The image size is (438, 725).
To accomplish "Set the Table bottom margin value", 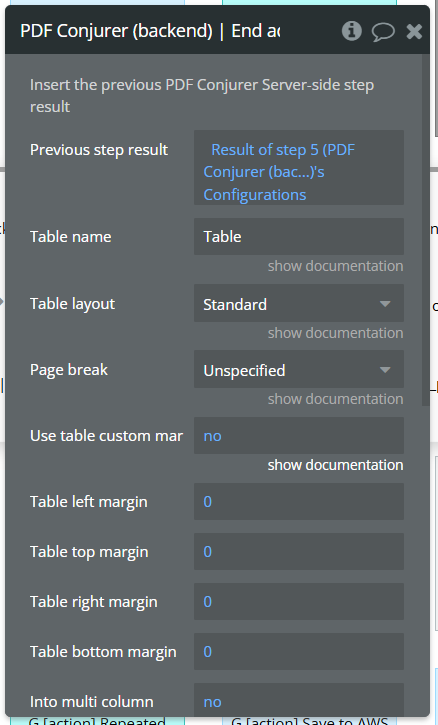I will (299, 651).
